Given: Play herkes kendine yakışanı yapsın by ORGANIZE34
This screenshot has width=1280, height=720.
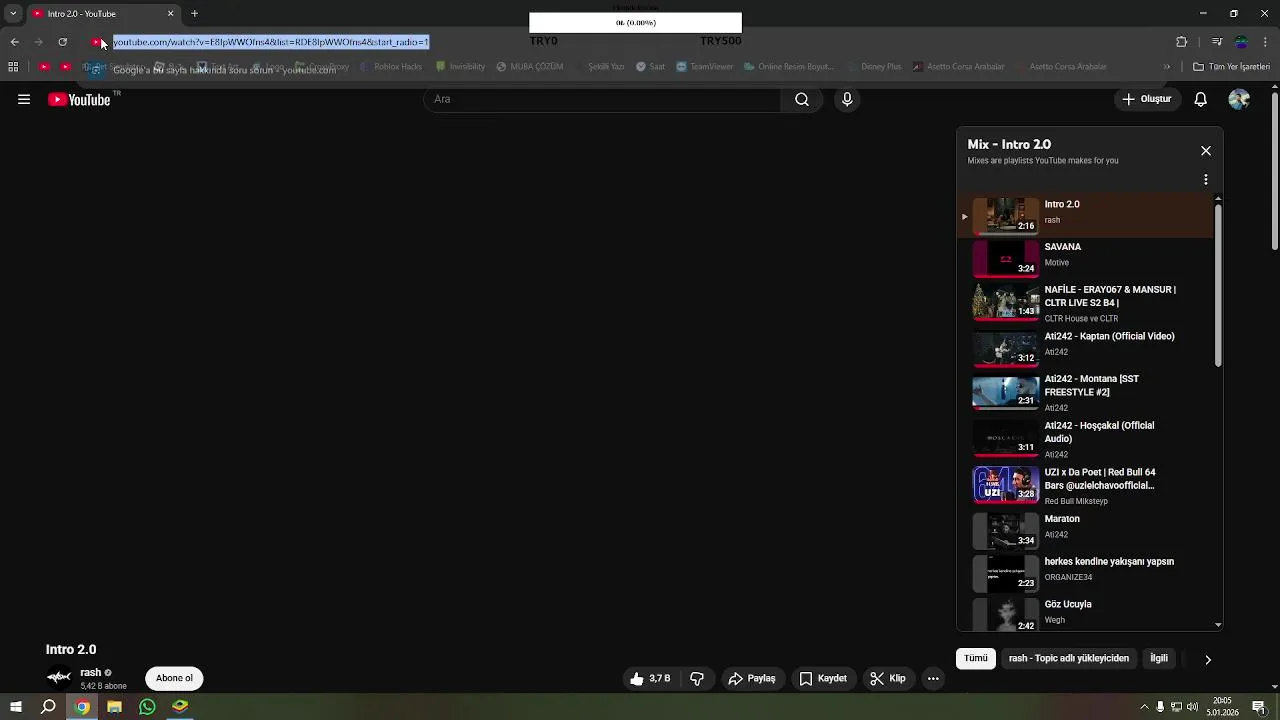Looking at the screenshot, I should (x=1087, y=573).
